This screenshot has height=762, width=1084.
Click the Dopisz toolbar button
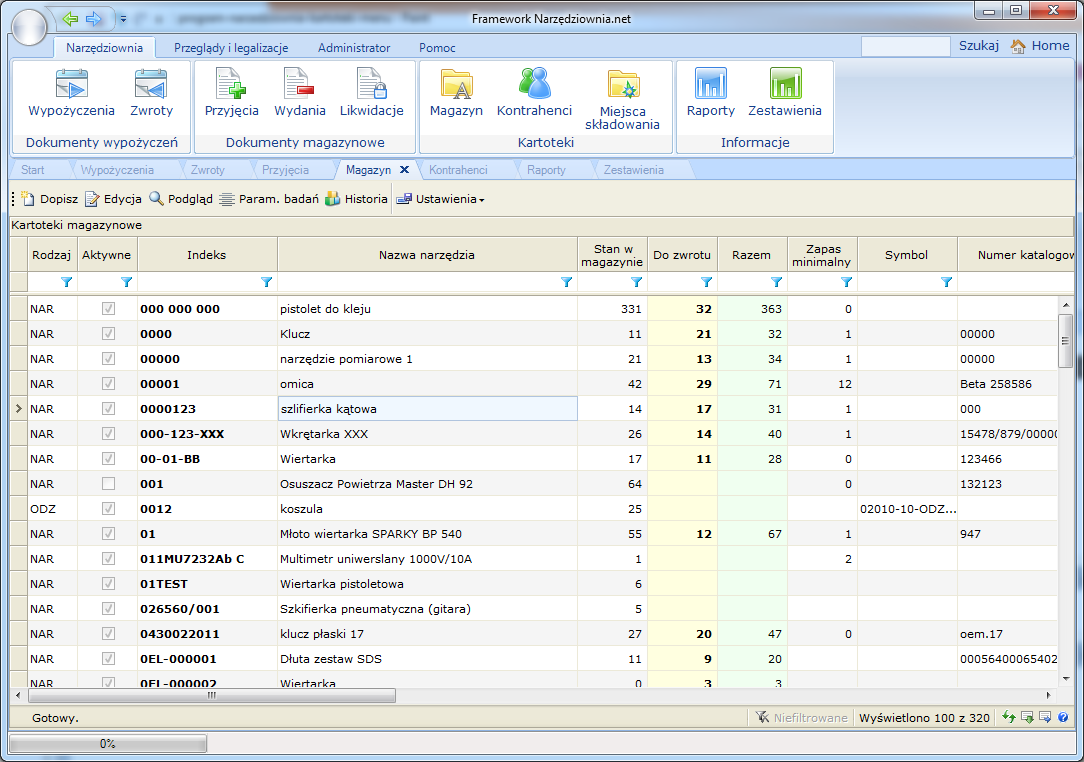[49, 199]
